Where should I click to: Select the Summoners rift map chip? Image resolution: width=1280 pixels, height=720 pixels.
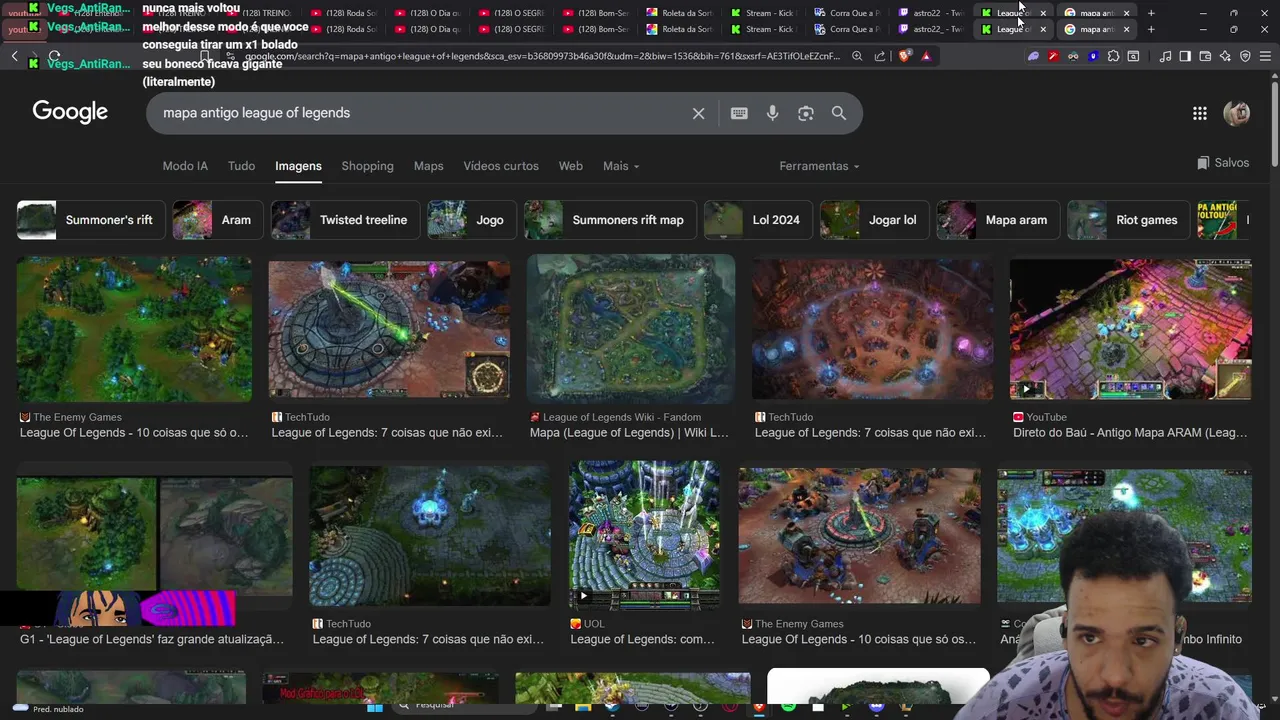pos(610,220)
